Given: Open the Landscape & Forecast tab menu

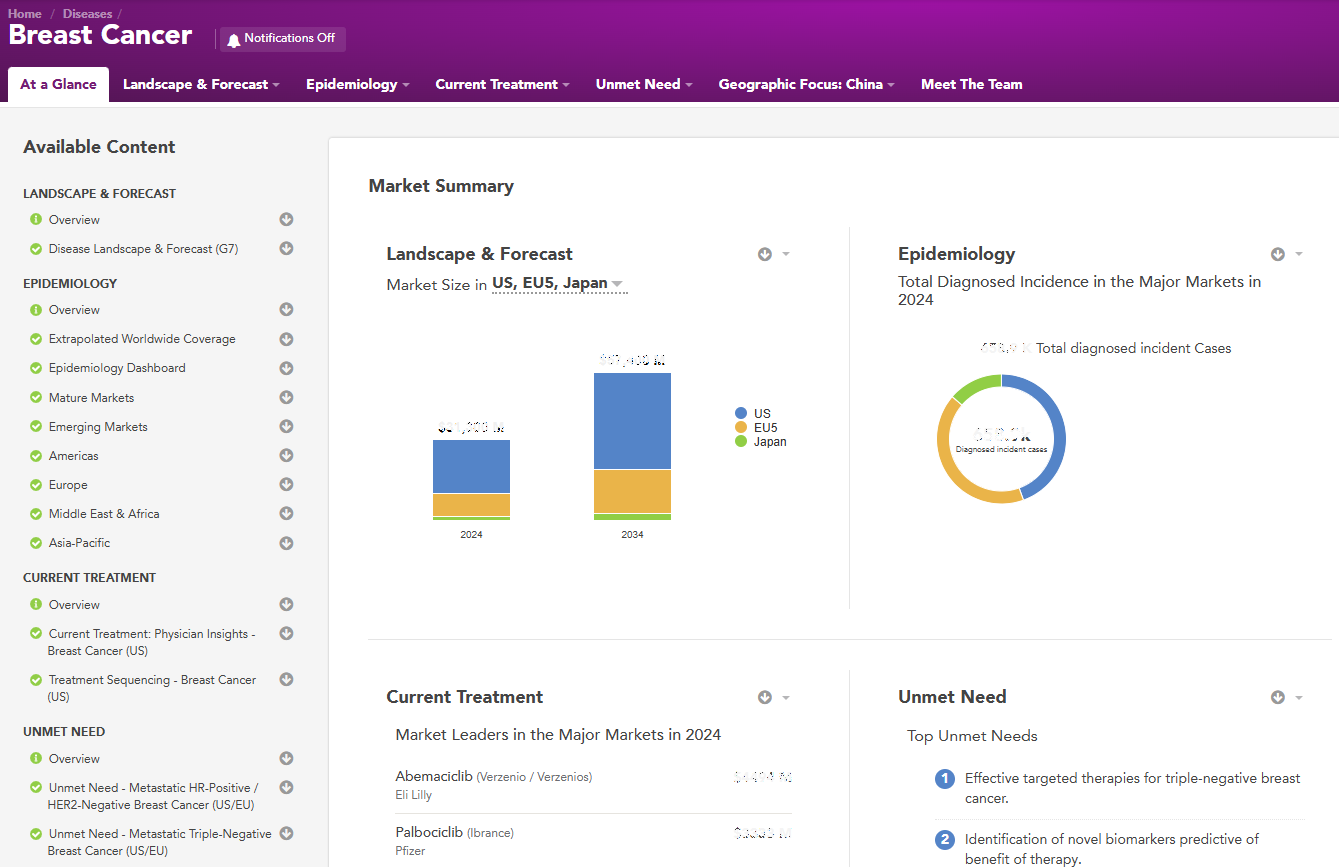Looking at the screenshot, I should [x=201, y=84].
